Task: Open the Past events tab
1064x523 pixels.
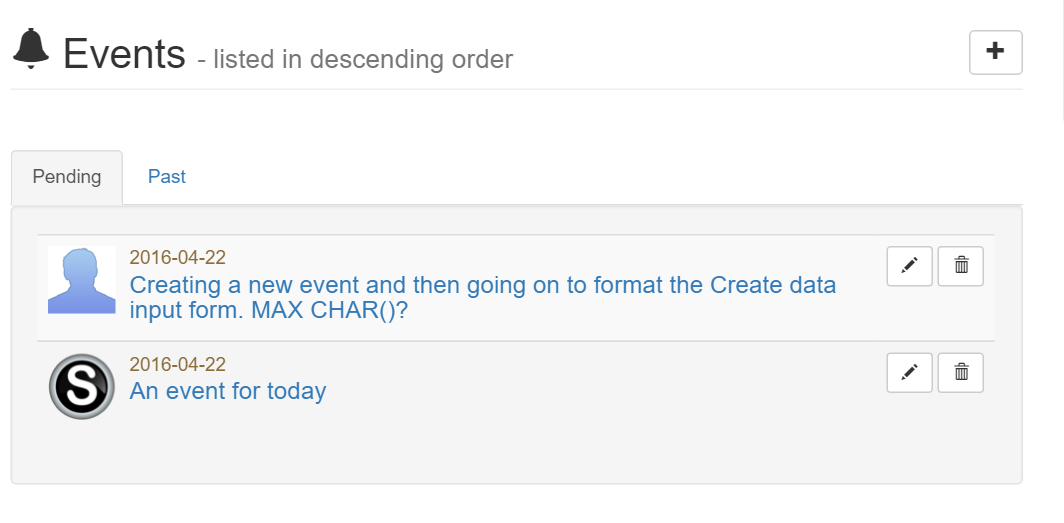Action: [x=167, y=177]
